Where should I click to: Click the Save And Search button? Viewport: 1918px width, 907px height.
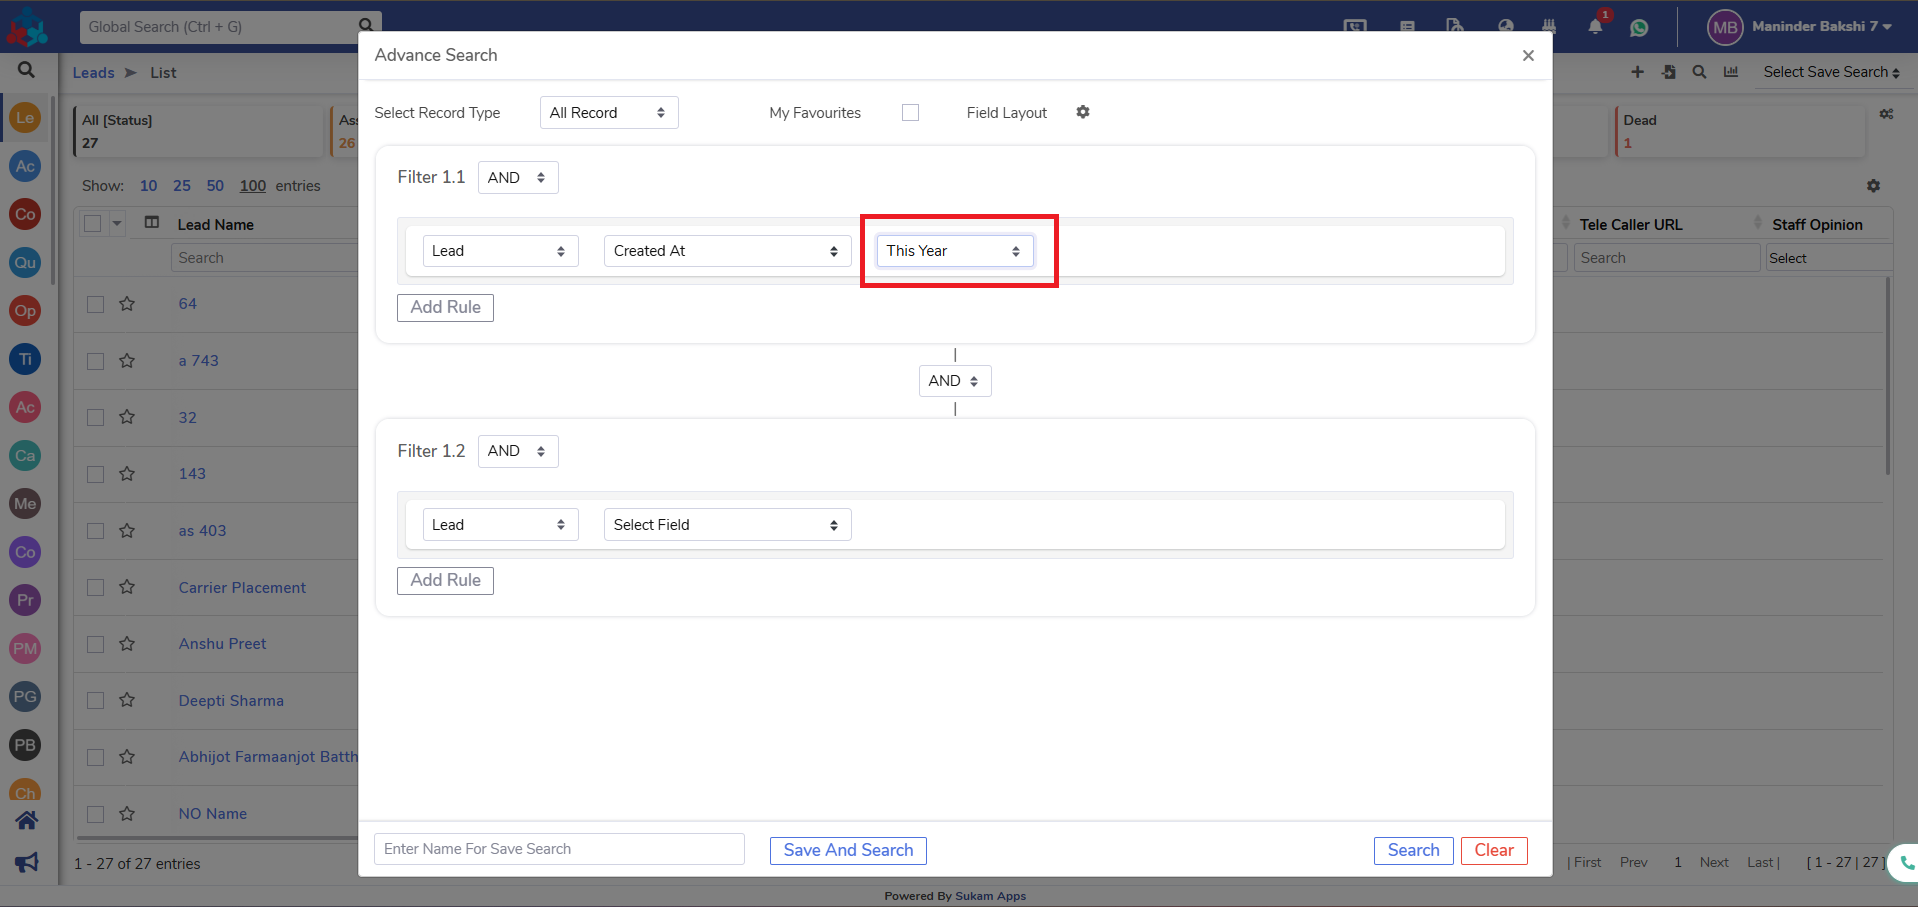click(848, 850)
